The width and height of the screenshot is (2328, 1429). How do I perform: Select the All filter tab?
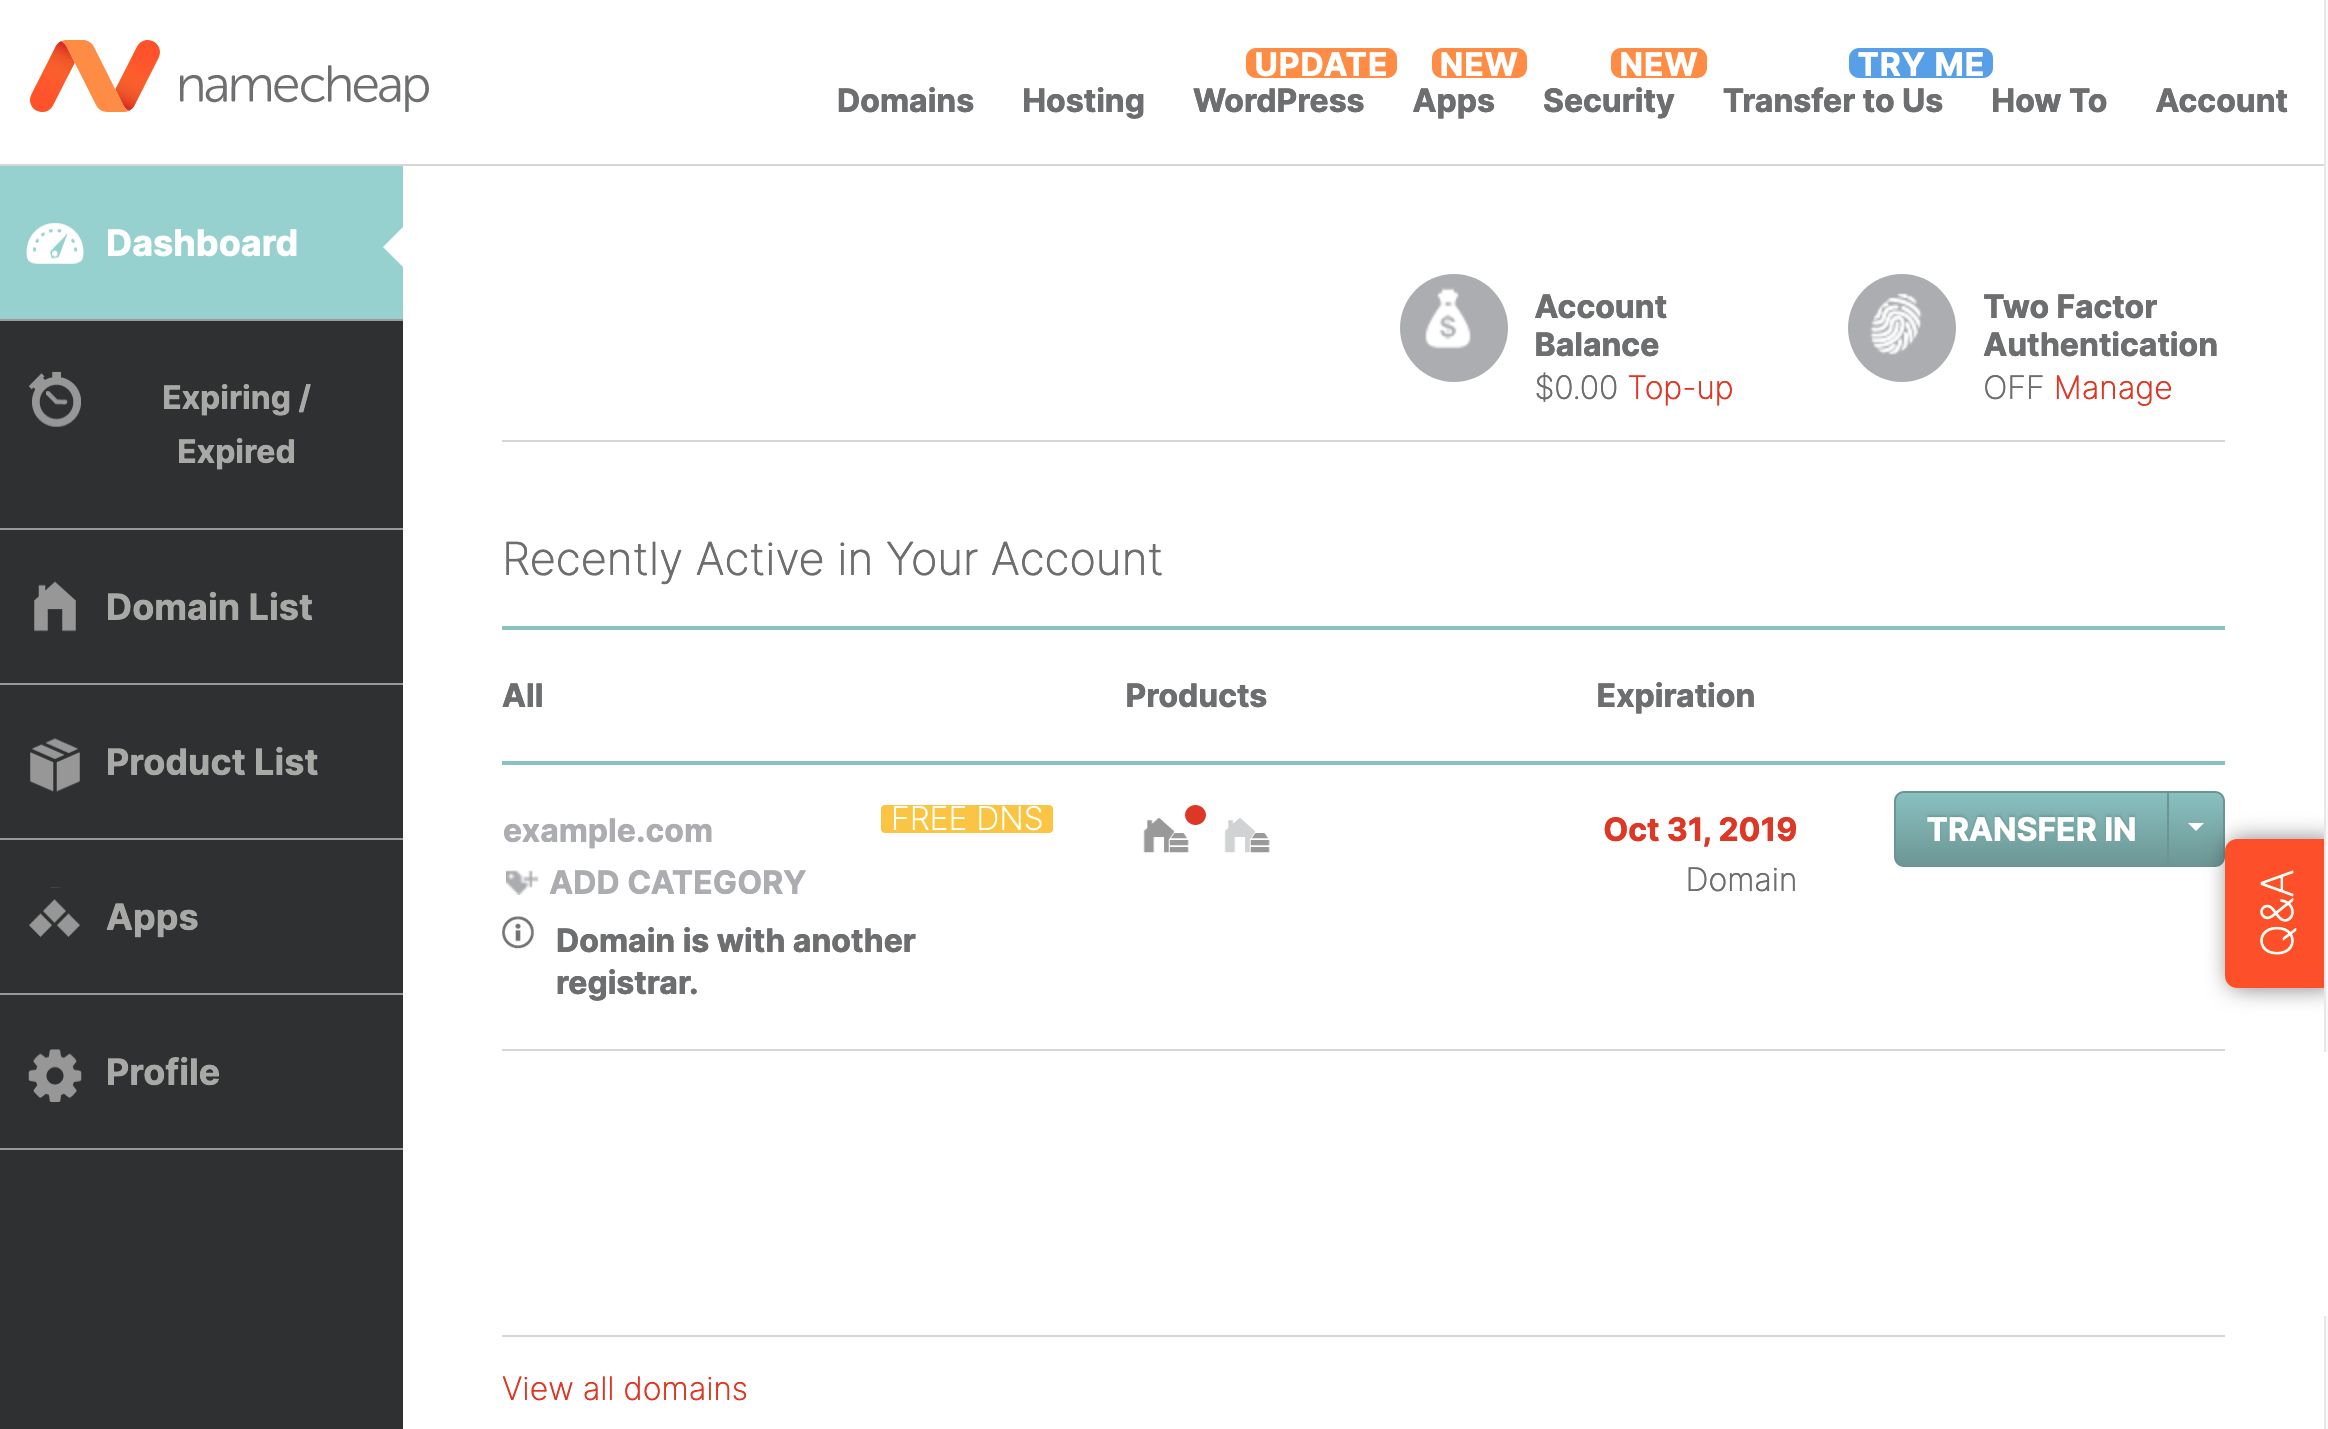pyautogui.click(x=523, y=695)
